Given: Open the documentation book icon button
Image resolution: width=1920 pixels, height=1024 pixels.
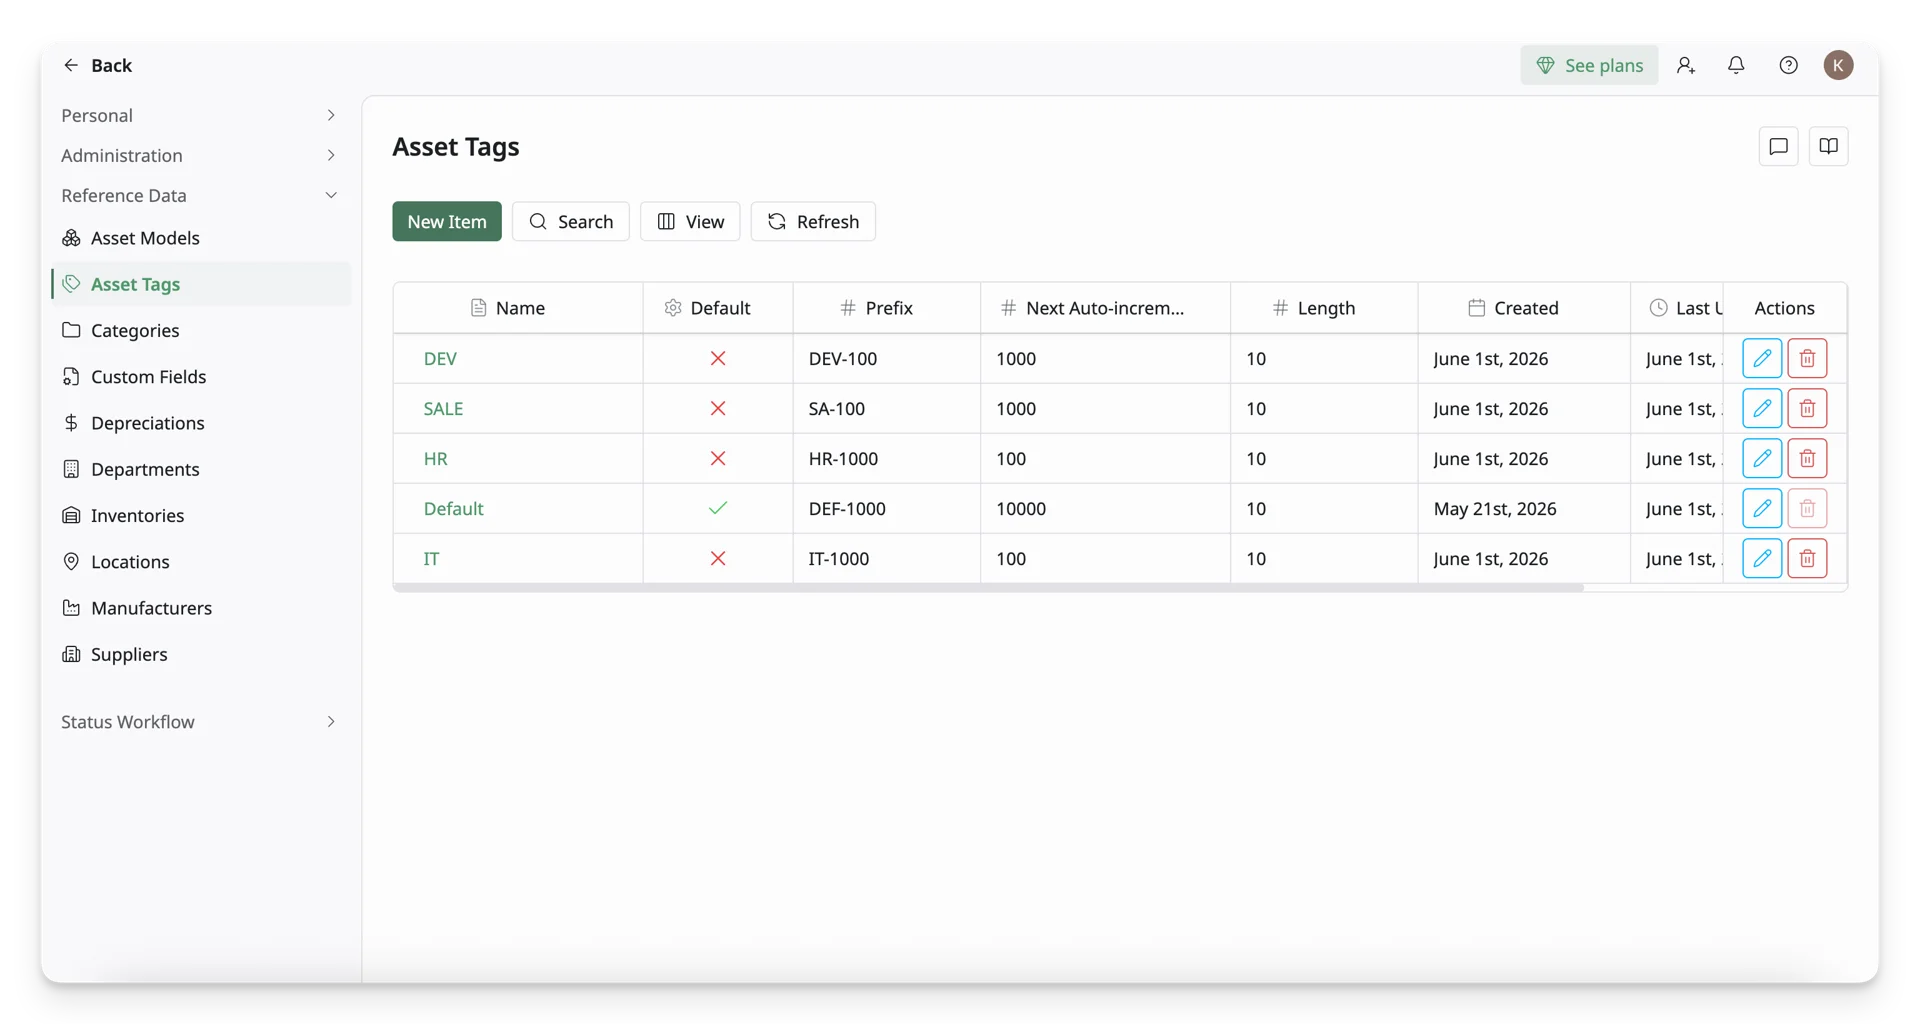Looking at the screenshot, I should click(1828, 146).
